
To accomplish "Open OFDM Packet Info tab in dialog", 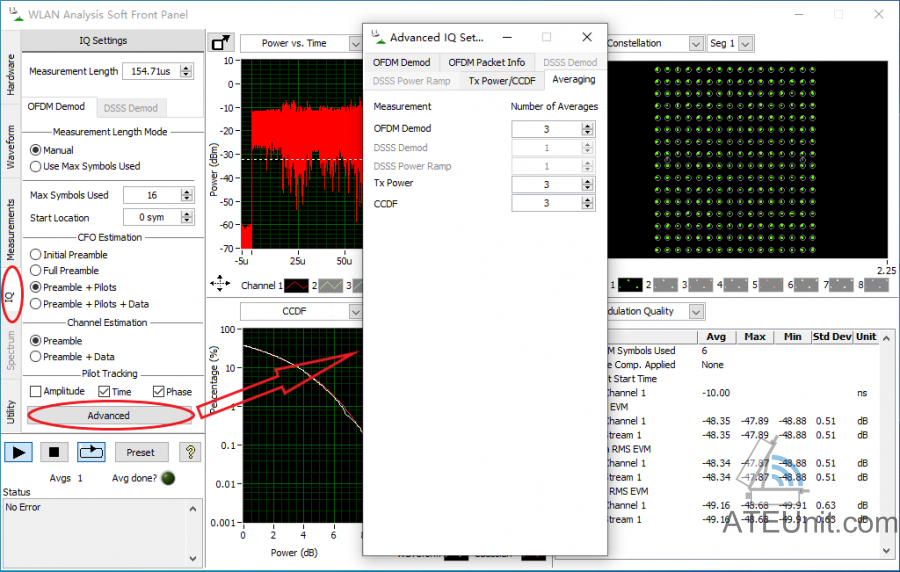I will pos(487,62).
